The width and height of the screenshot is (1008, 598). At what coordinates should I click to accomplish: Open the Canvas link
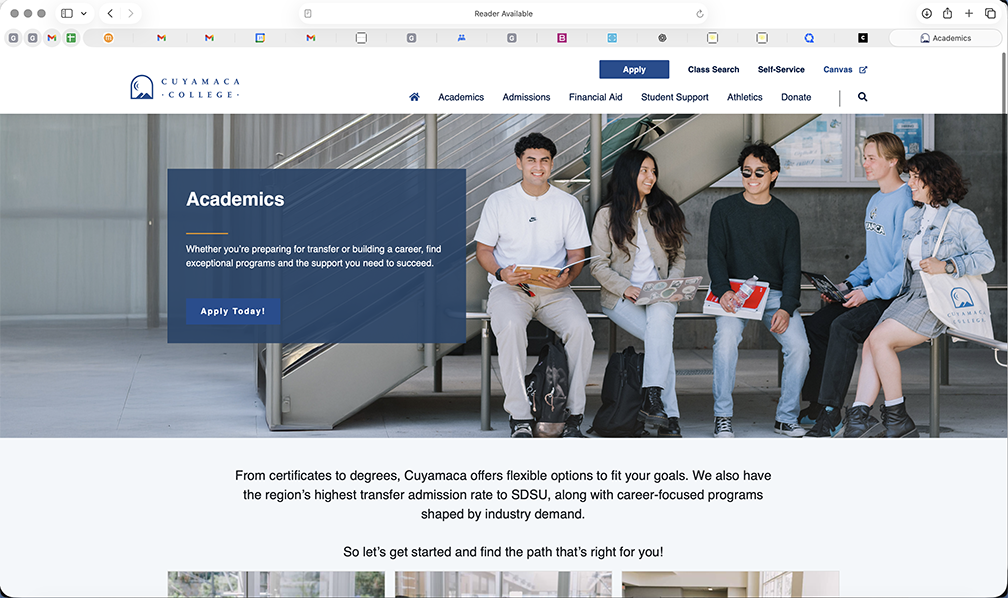[838, 69]
